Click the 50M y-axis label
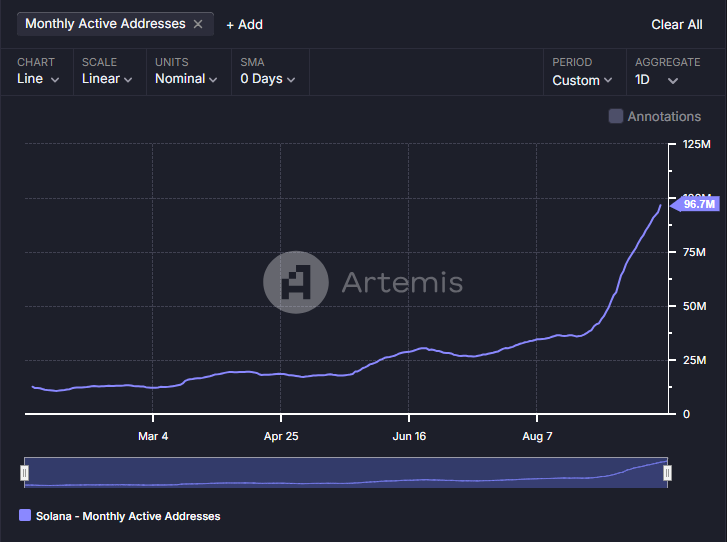 coord(695,306)
